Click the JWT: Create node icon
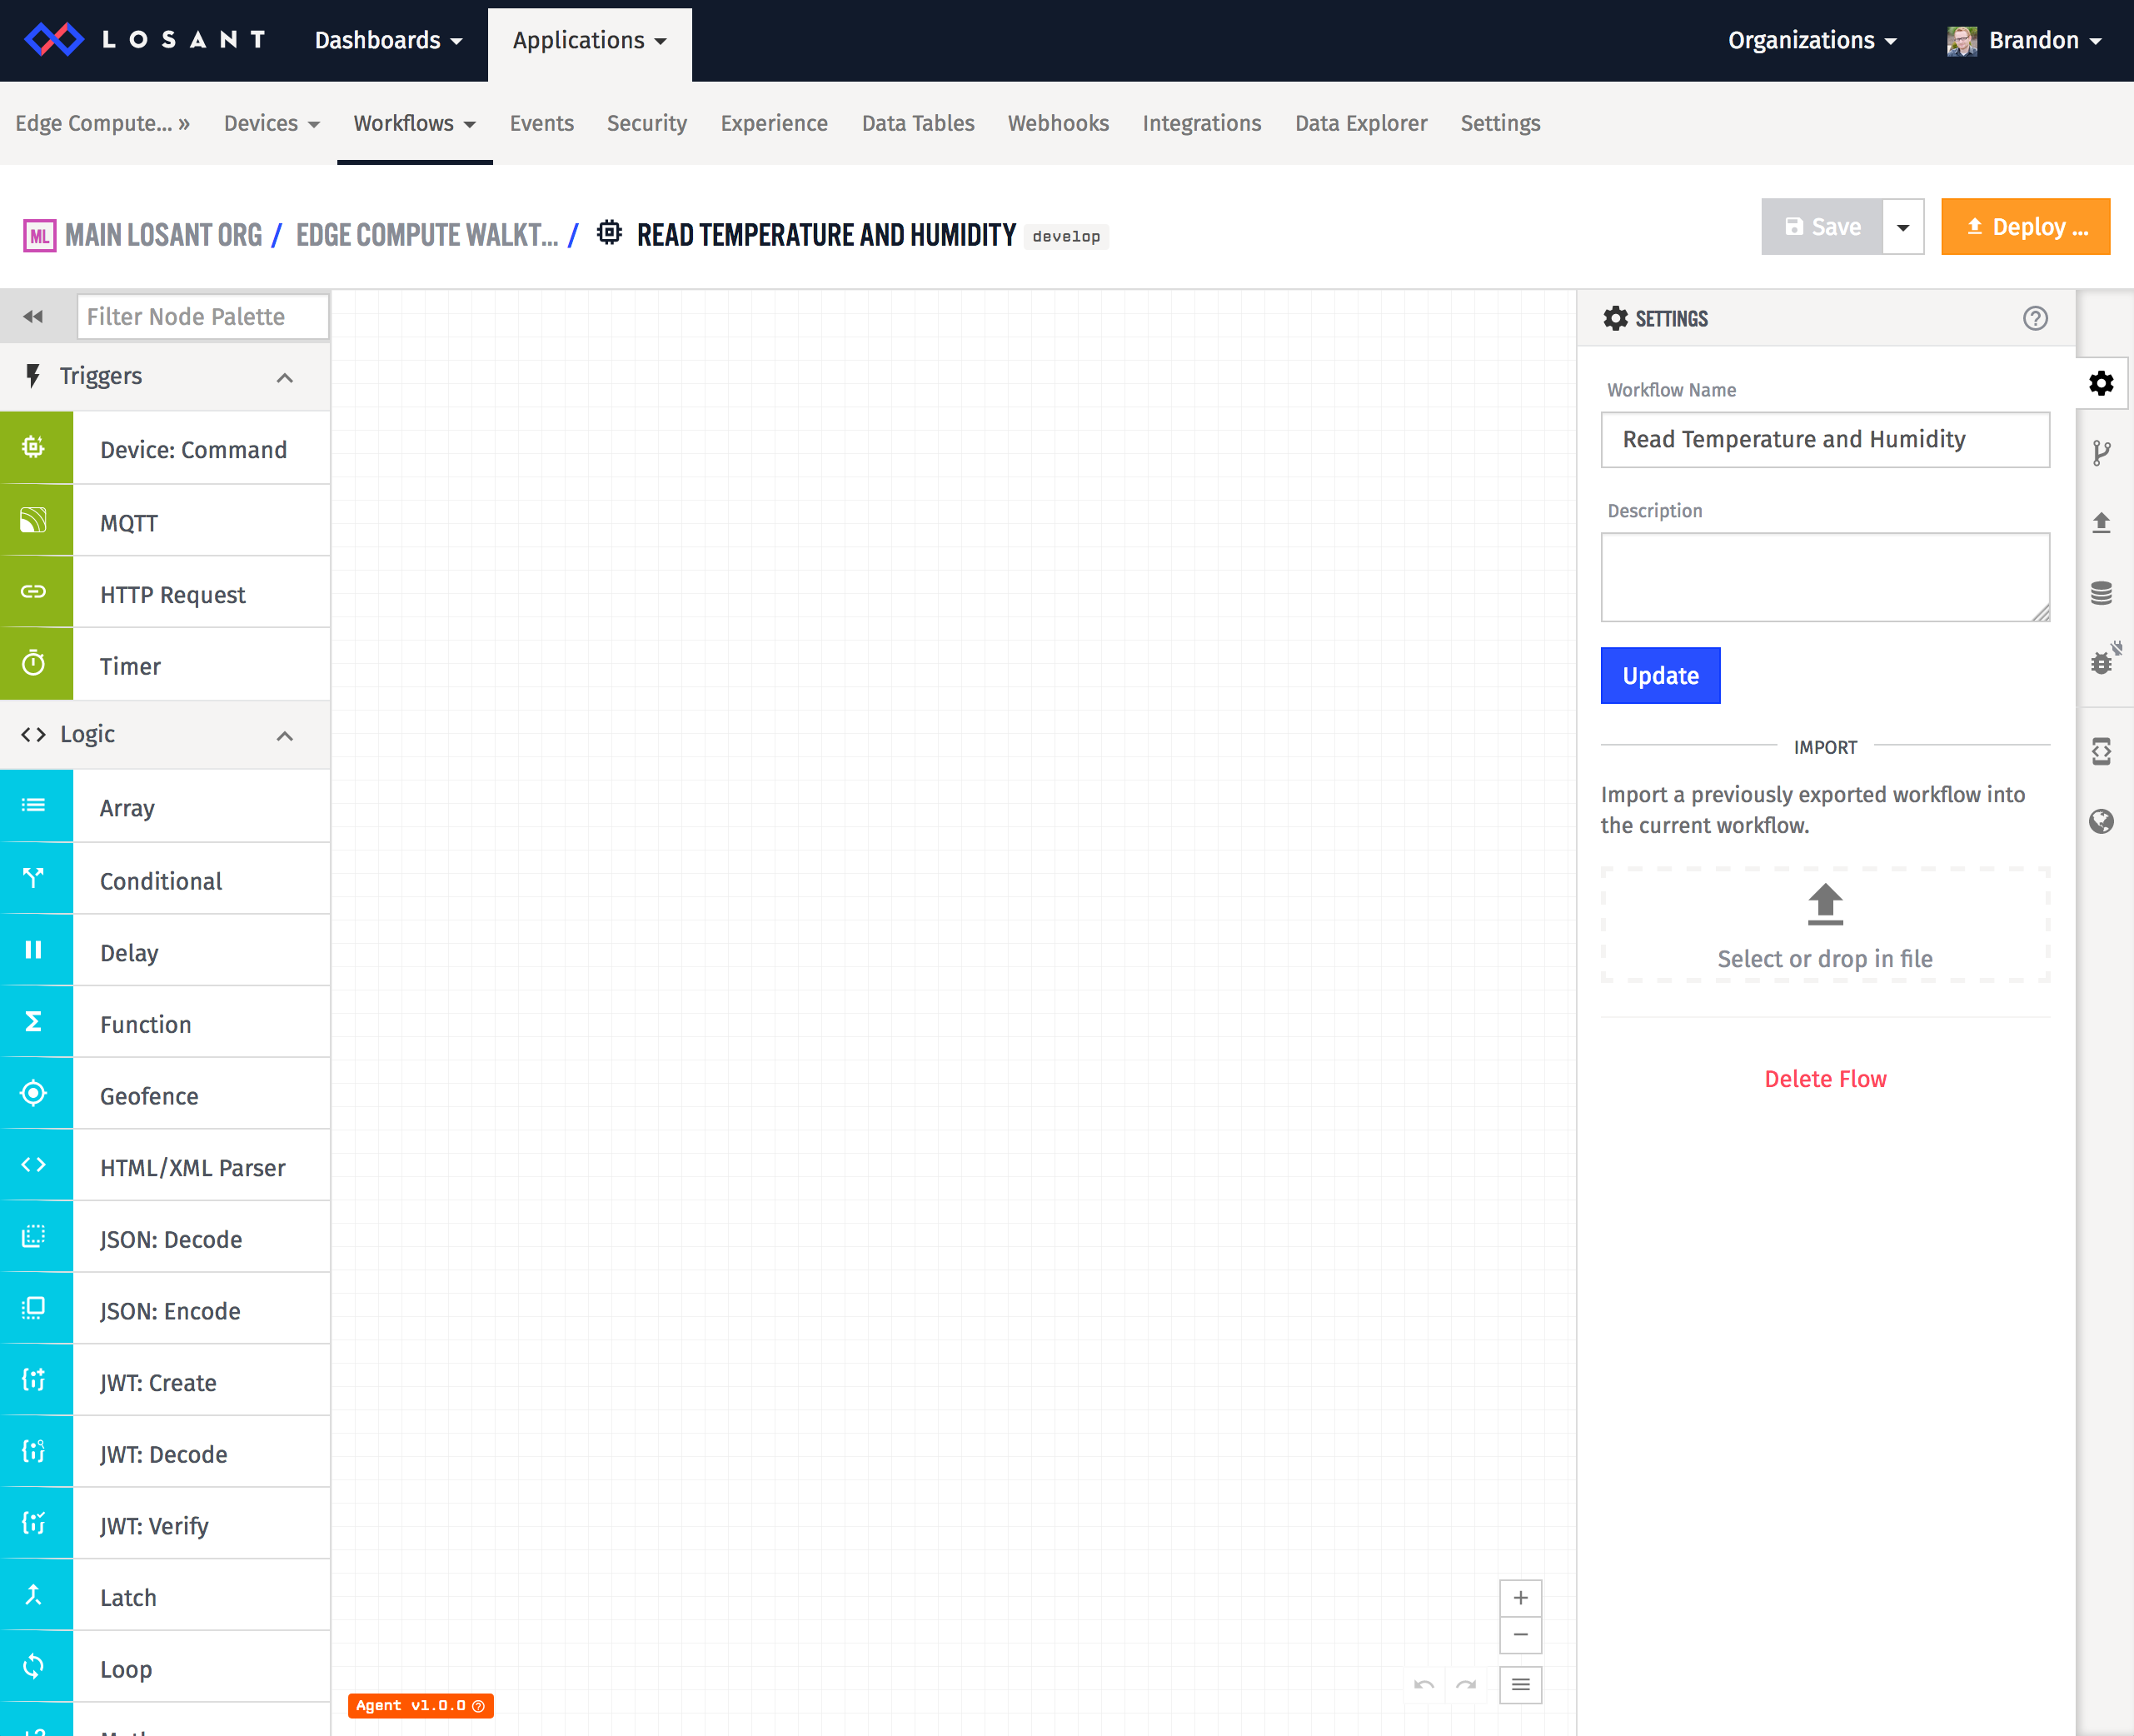Image resolution: width=2134 pixels, height=1736 pixels. tap(36, 1382)
